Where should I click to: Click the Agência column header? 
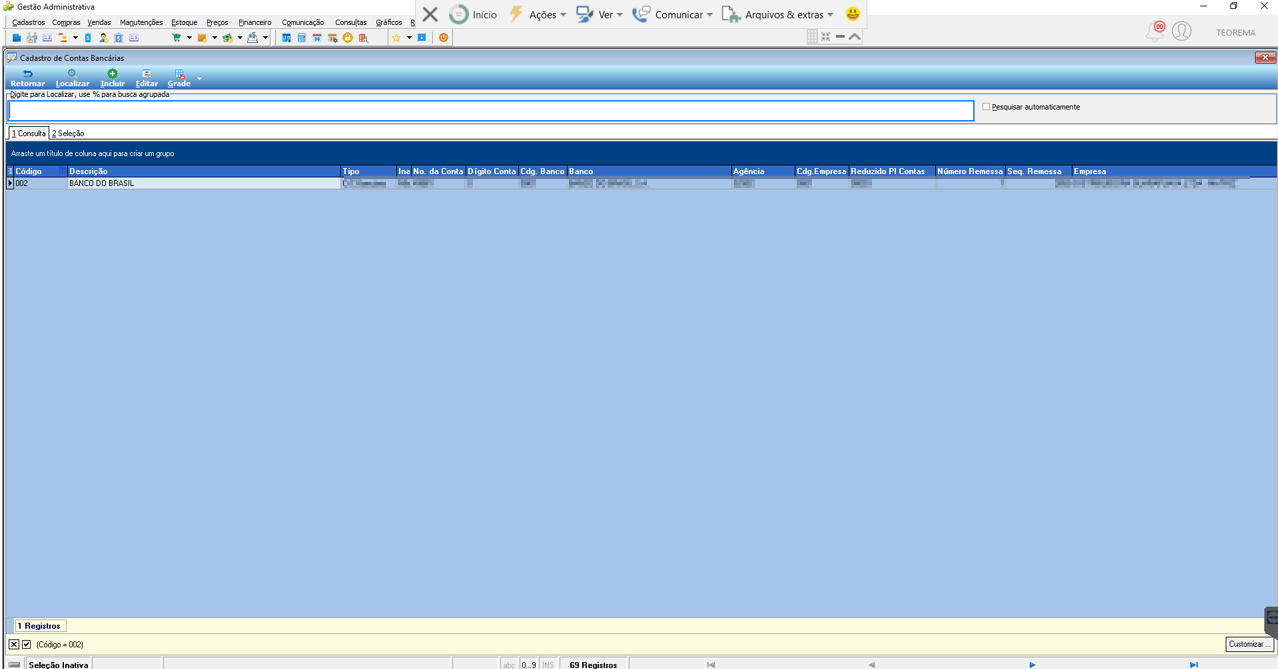[763, 171]
